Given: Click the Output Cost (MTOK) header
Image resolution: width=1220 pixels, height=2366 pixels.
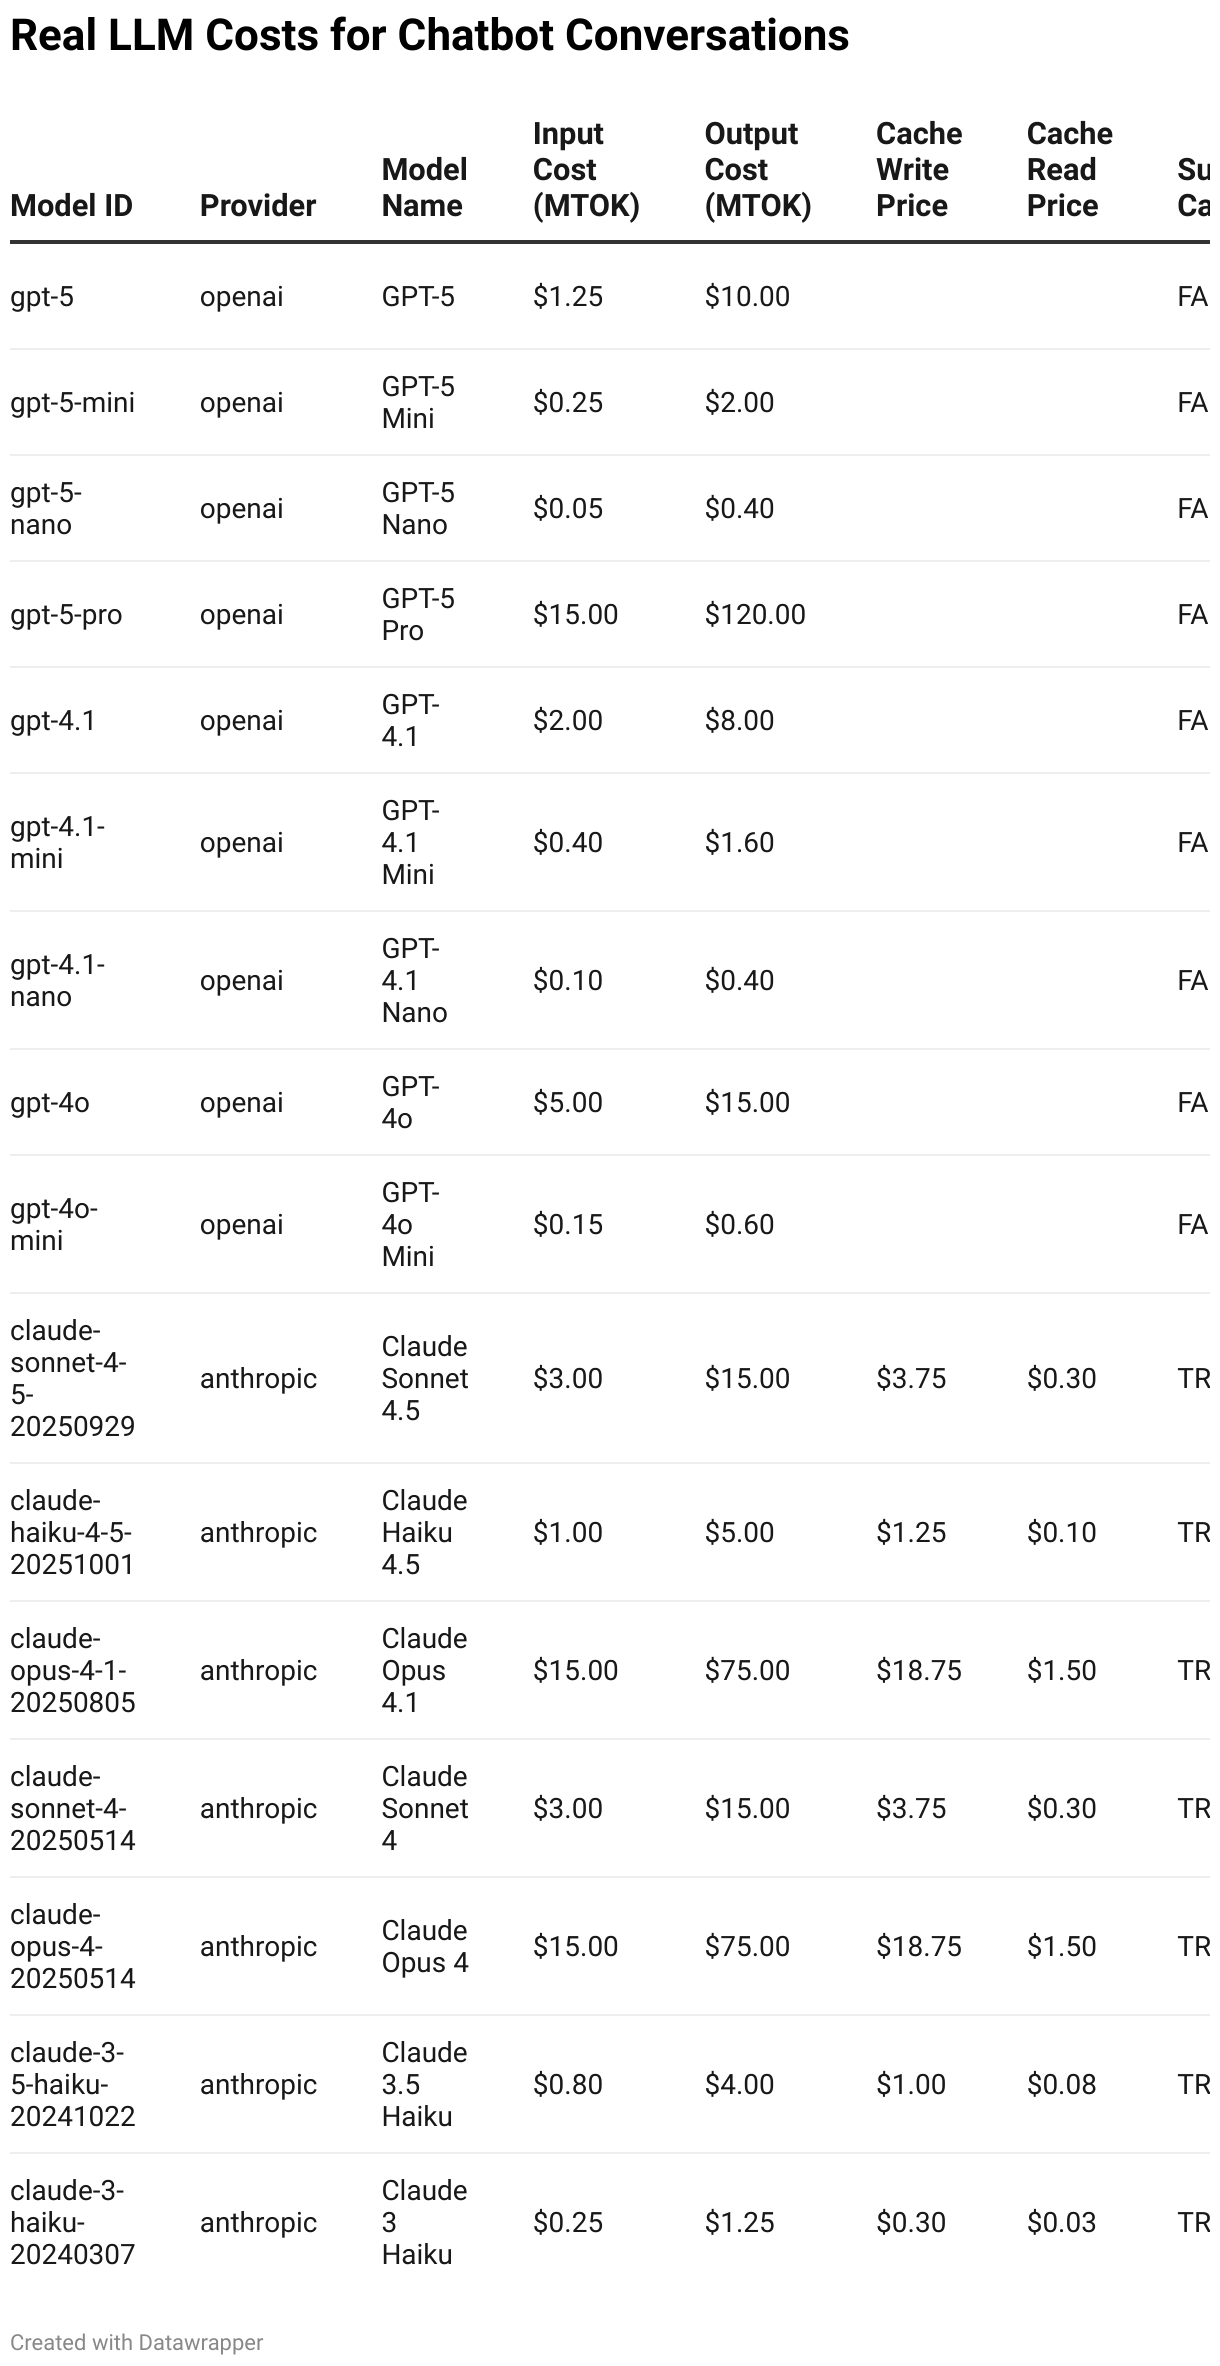Looking at the screenshot, I should tap(757, 170).
